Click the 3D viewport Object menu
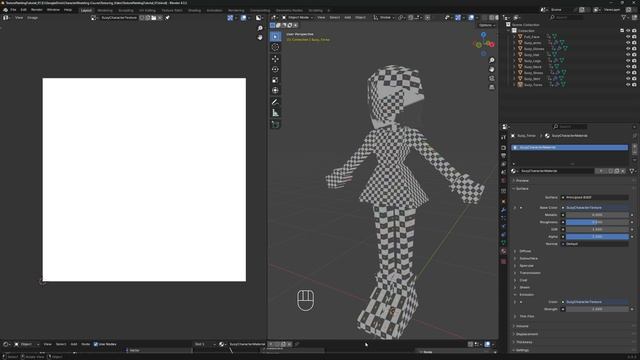 coord(360,18)
